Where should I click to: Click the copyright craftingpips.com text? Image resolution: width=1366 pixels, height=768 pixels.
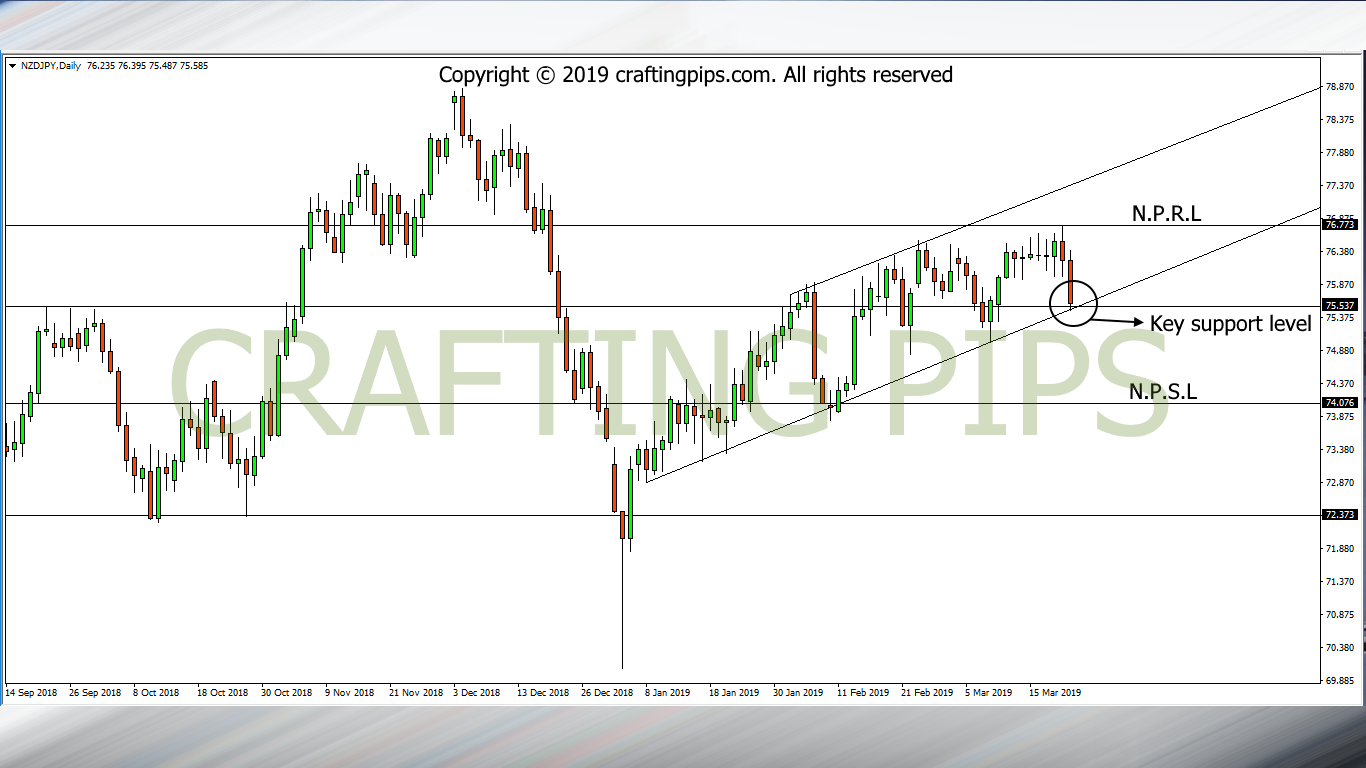696,75
